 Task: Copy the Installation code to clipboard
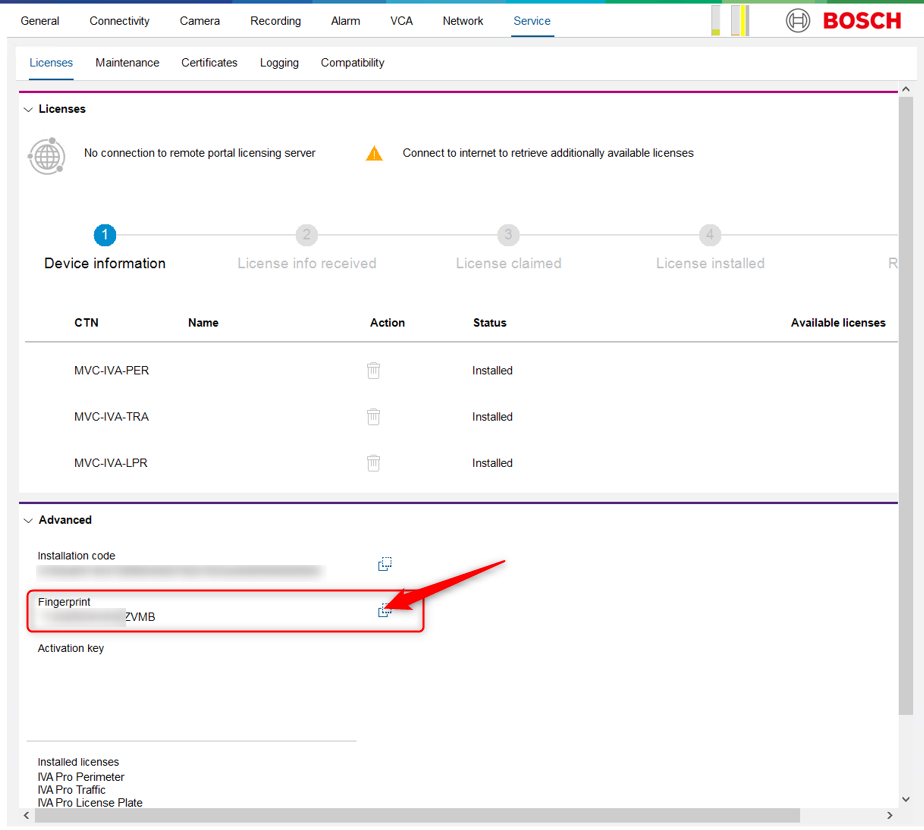pyautogui.click(x=384, y=565)
